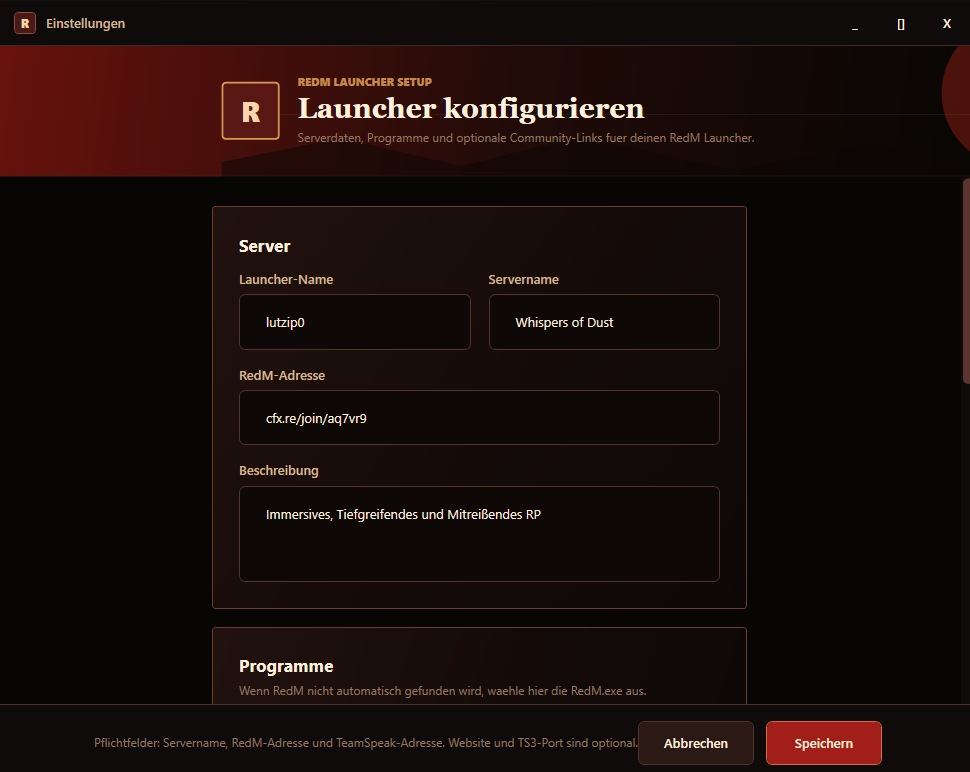The width and height of the screenshot is (970, 772).
Task: Click the 'Serverdaten, Programme und optionale' subtitle
Action: [x=526, y=138]
